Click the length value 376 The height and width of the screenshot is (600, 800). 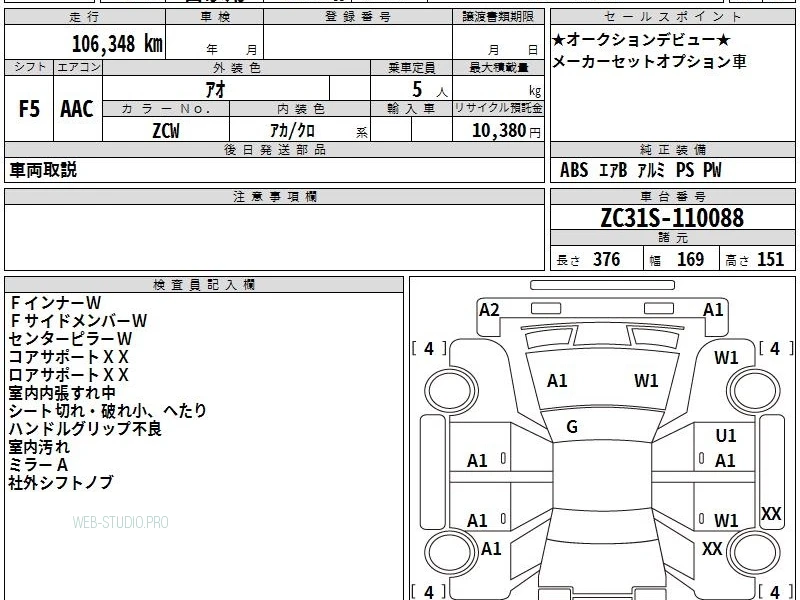(607, 259)
